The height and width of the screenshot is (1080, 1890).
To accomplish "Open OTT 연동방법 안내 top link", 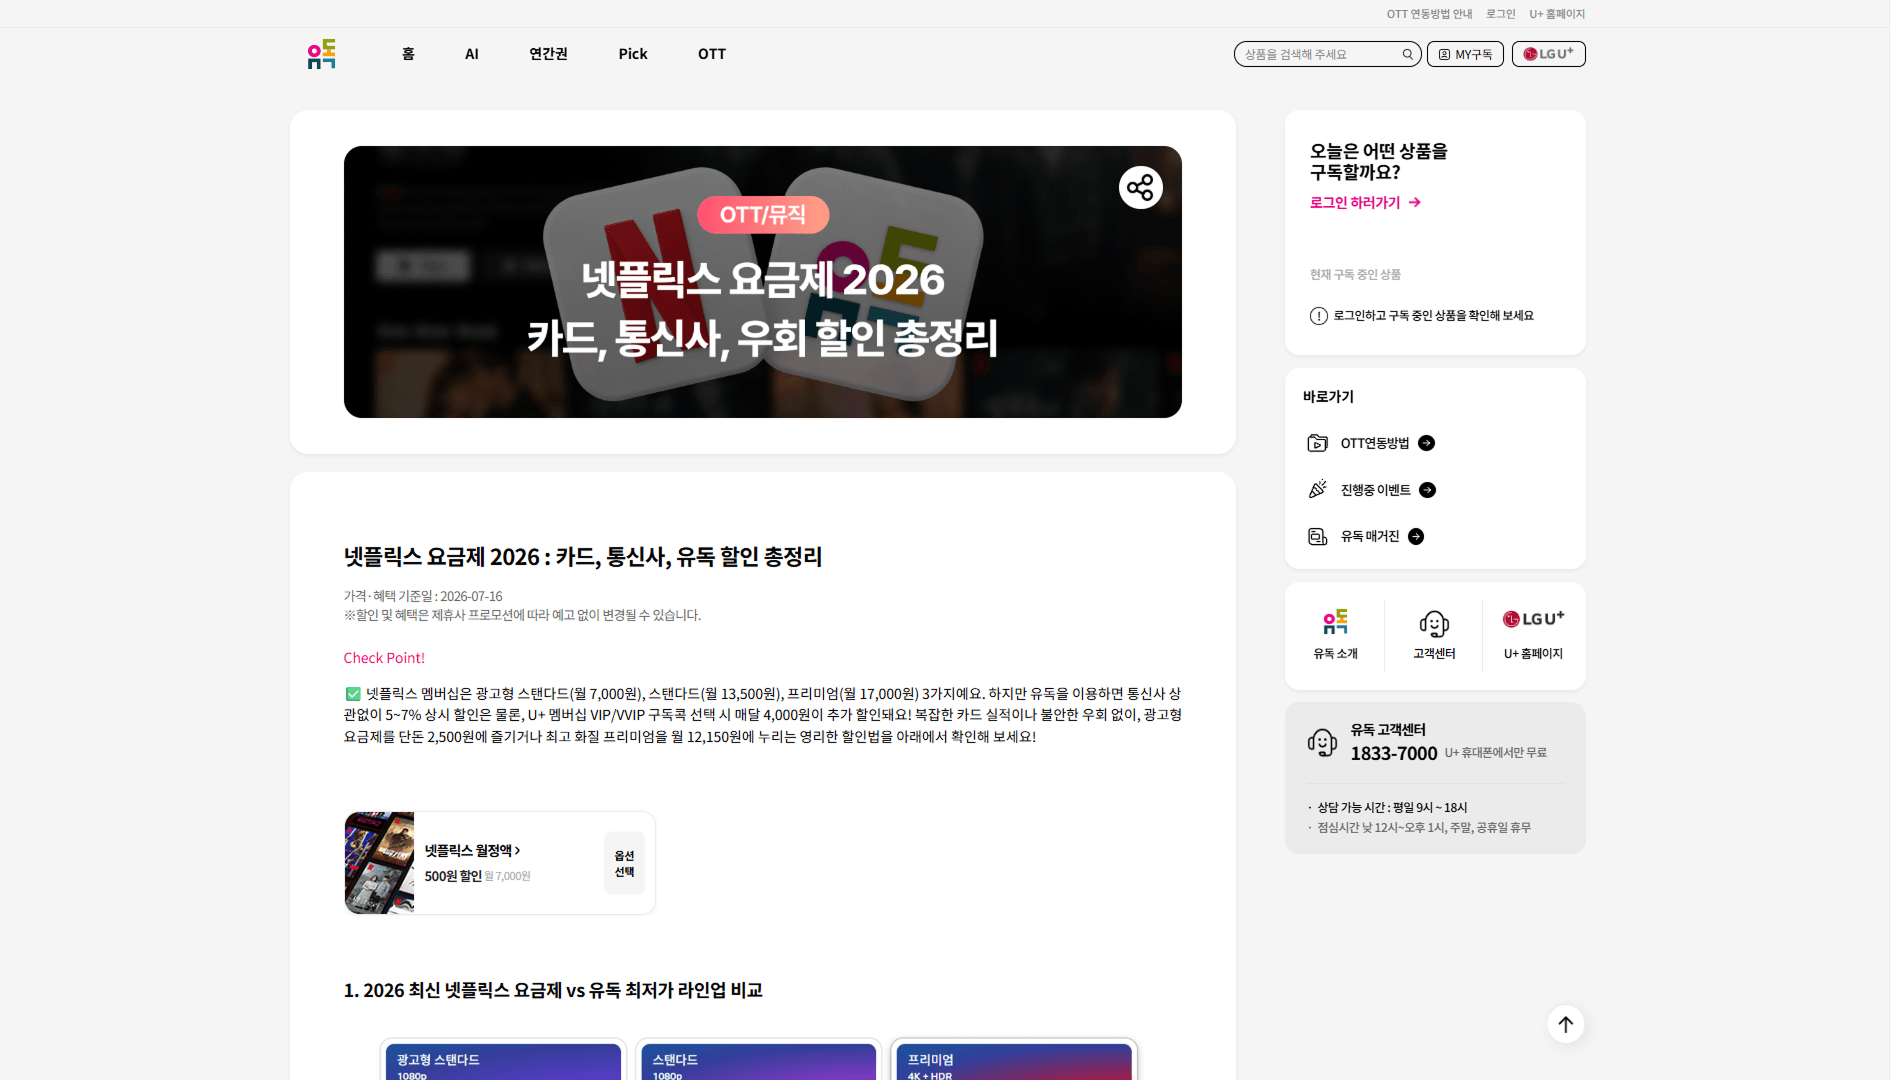I will [1429, 14].
